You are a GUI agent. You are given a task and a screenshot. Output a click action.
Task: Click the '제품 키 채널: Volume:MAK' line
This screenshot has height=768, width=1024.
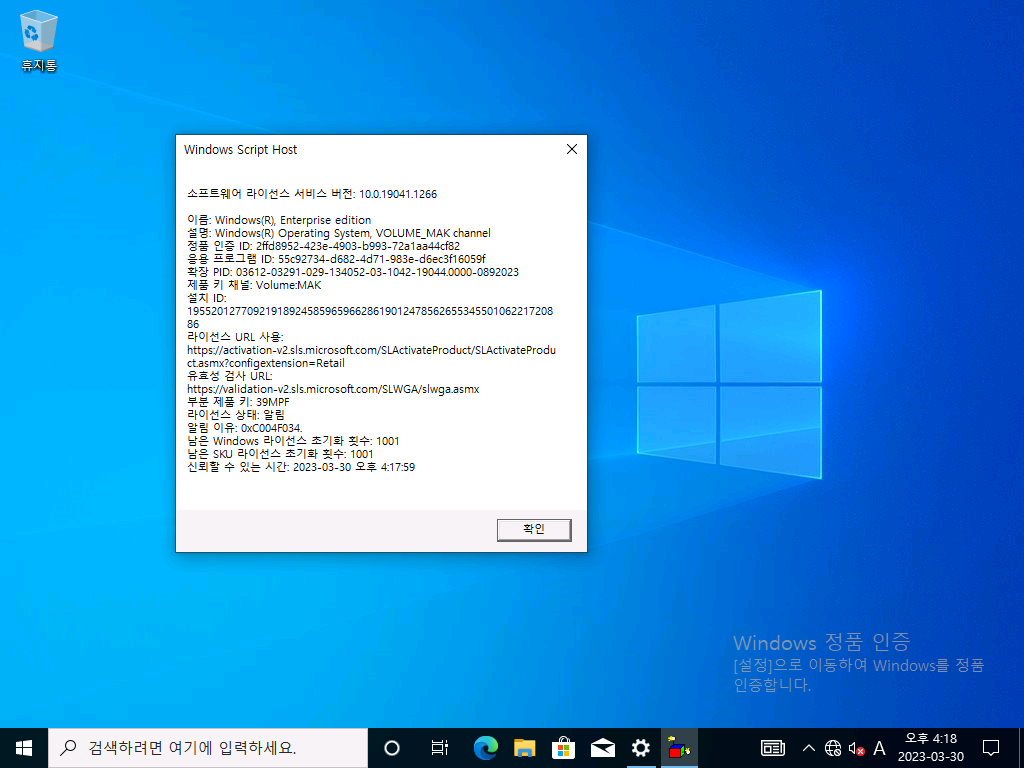coord(254,285)
